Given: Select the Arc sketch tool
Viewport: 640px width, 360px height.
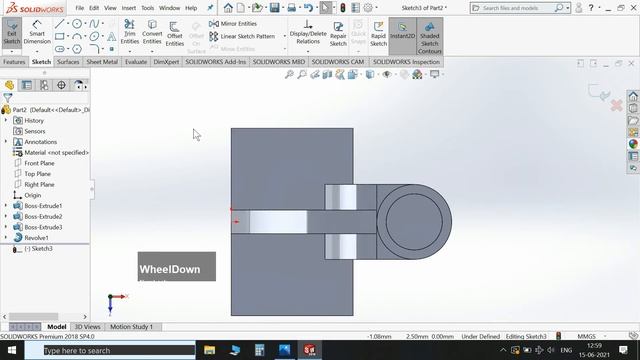Looking at the screenshot, I should pos(77,37).
